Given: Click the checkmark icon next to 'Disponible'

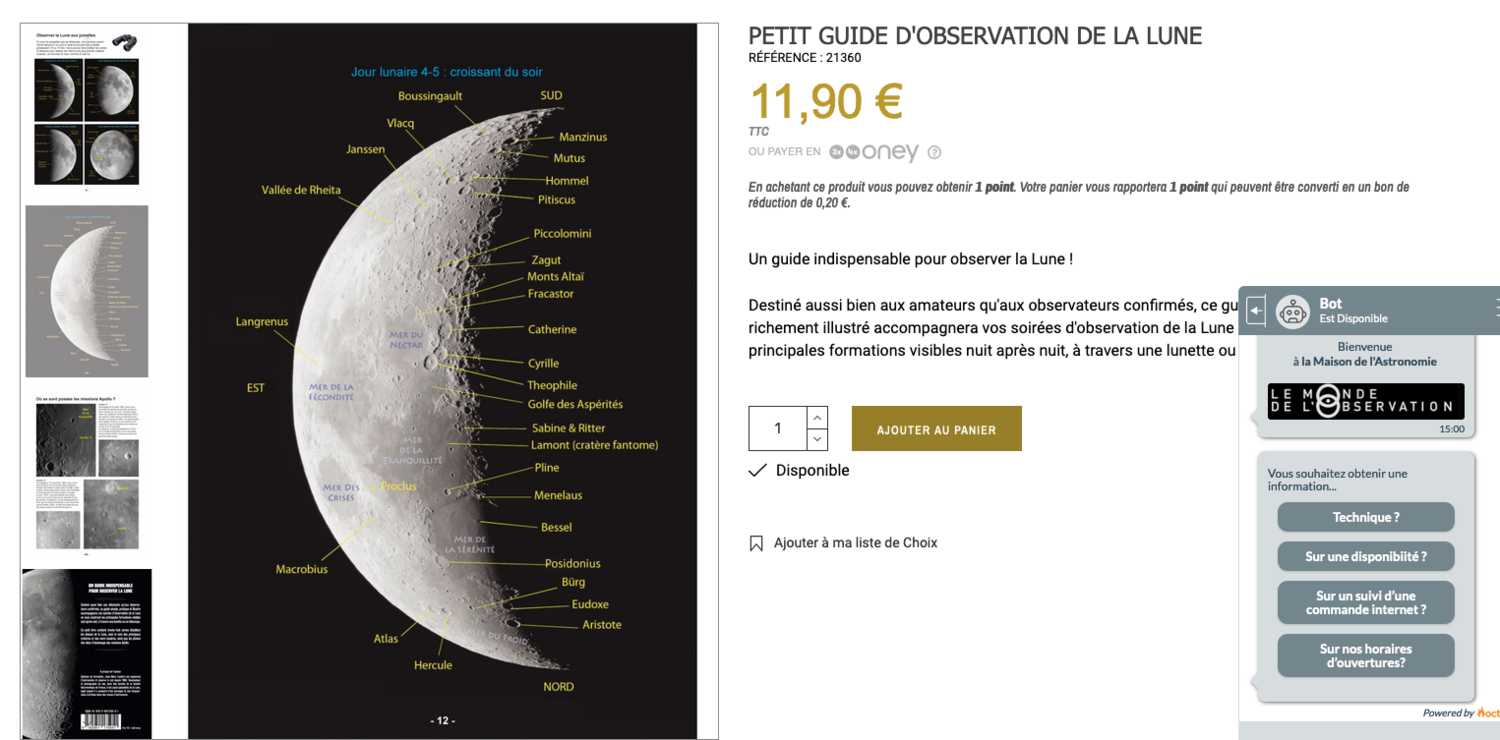Looking at the screenshot, I should (757, 469).
